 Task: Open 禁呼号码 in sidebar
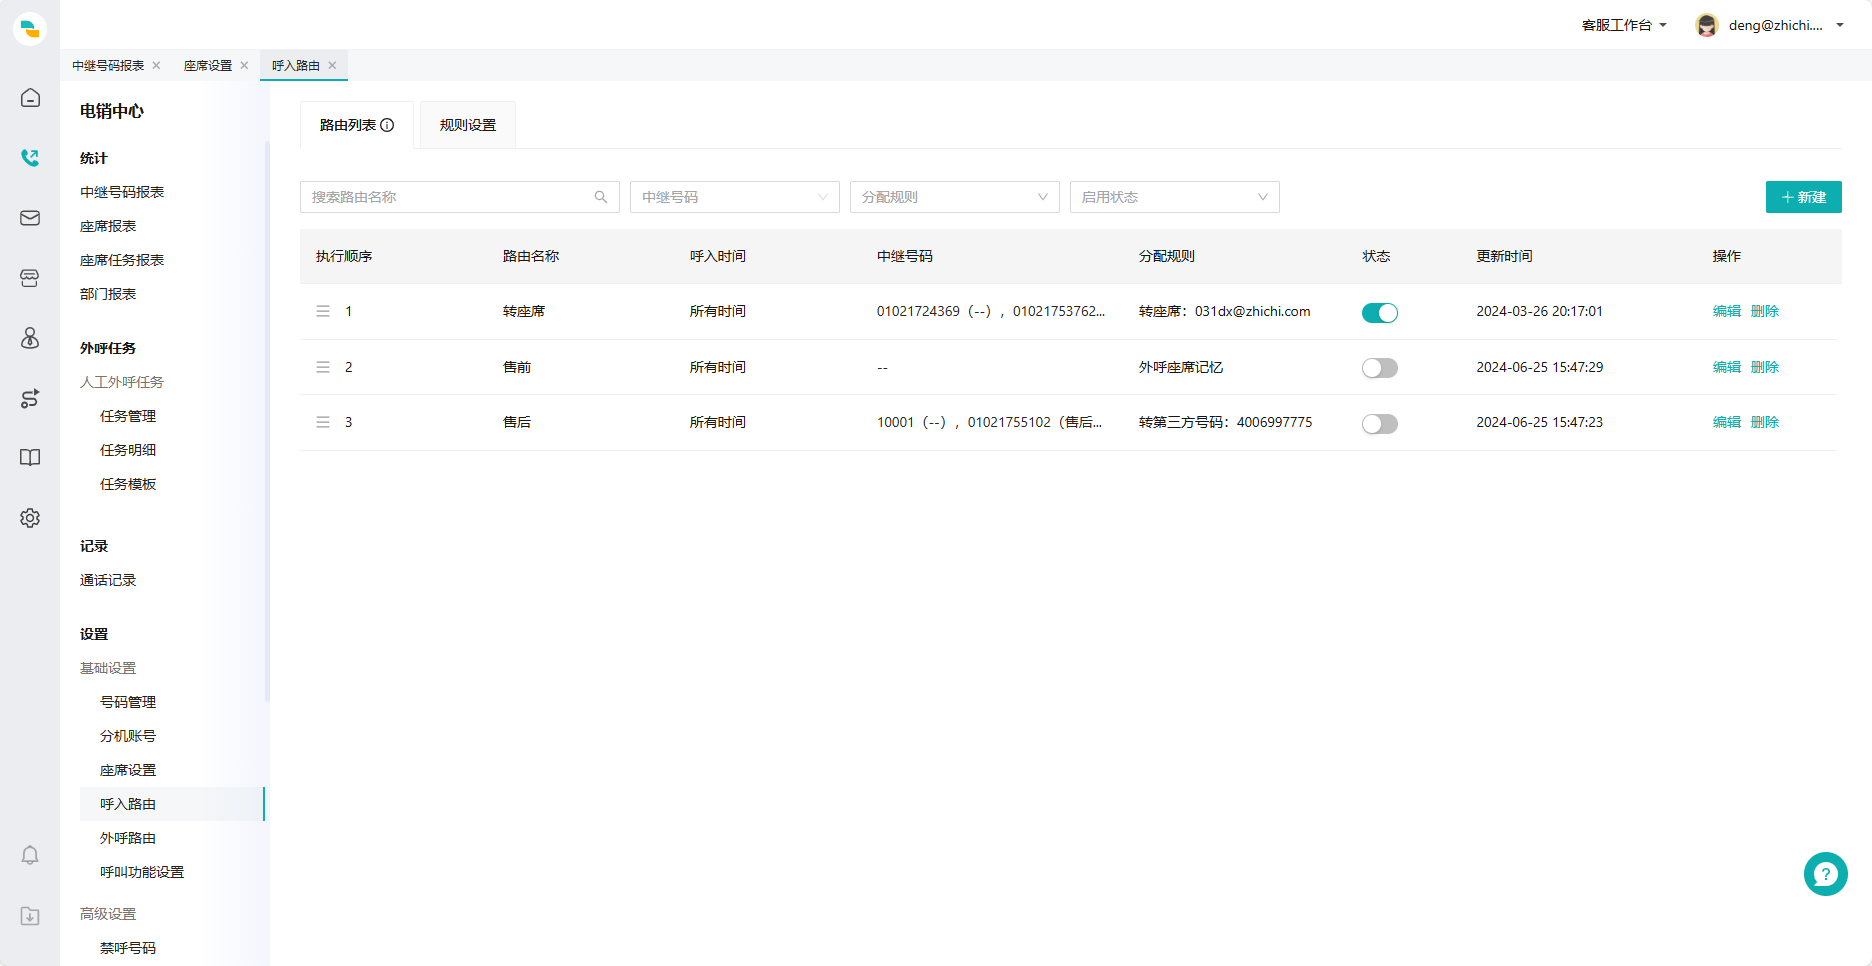(128, 948)
